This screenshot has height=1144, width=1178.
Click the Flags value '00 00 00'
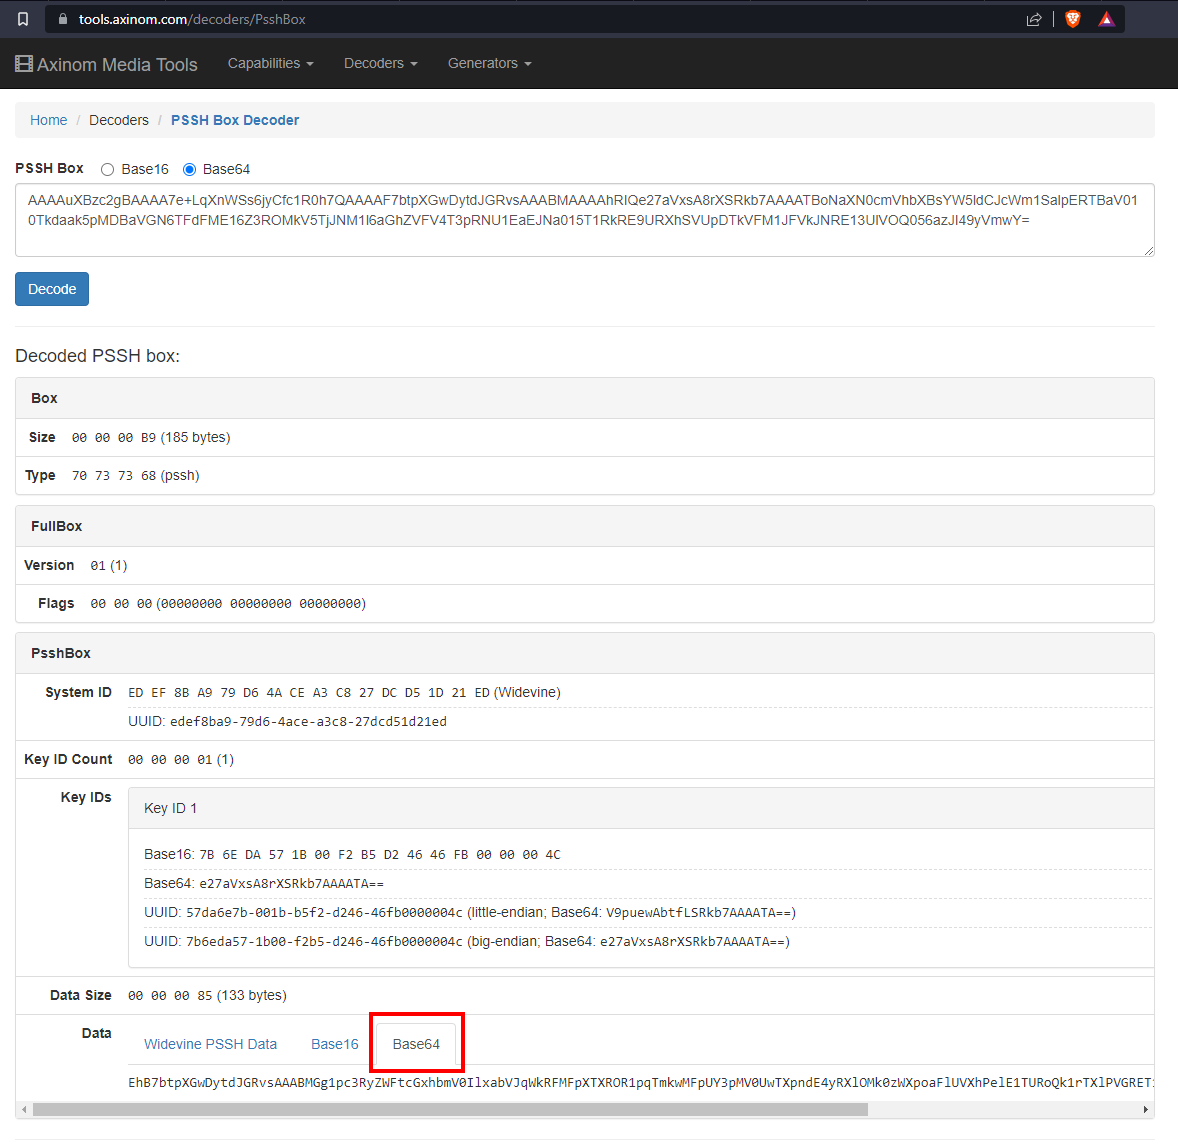228,604
